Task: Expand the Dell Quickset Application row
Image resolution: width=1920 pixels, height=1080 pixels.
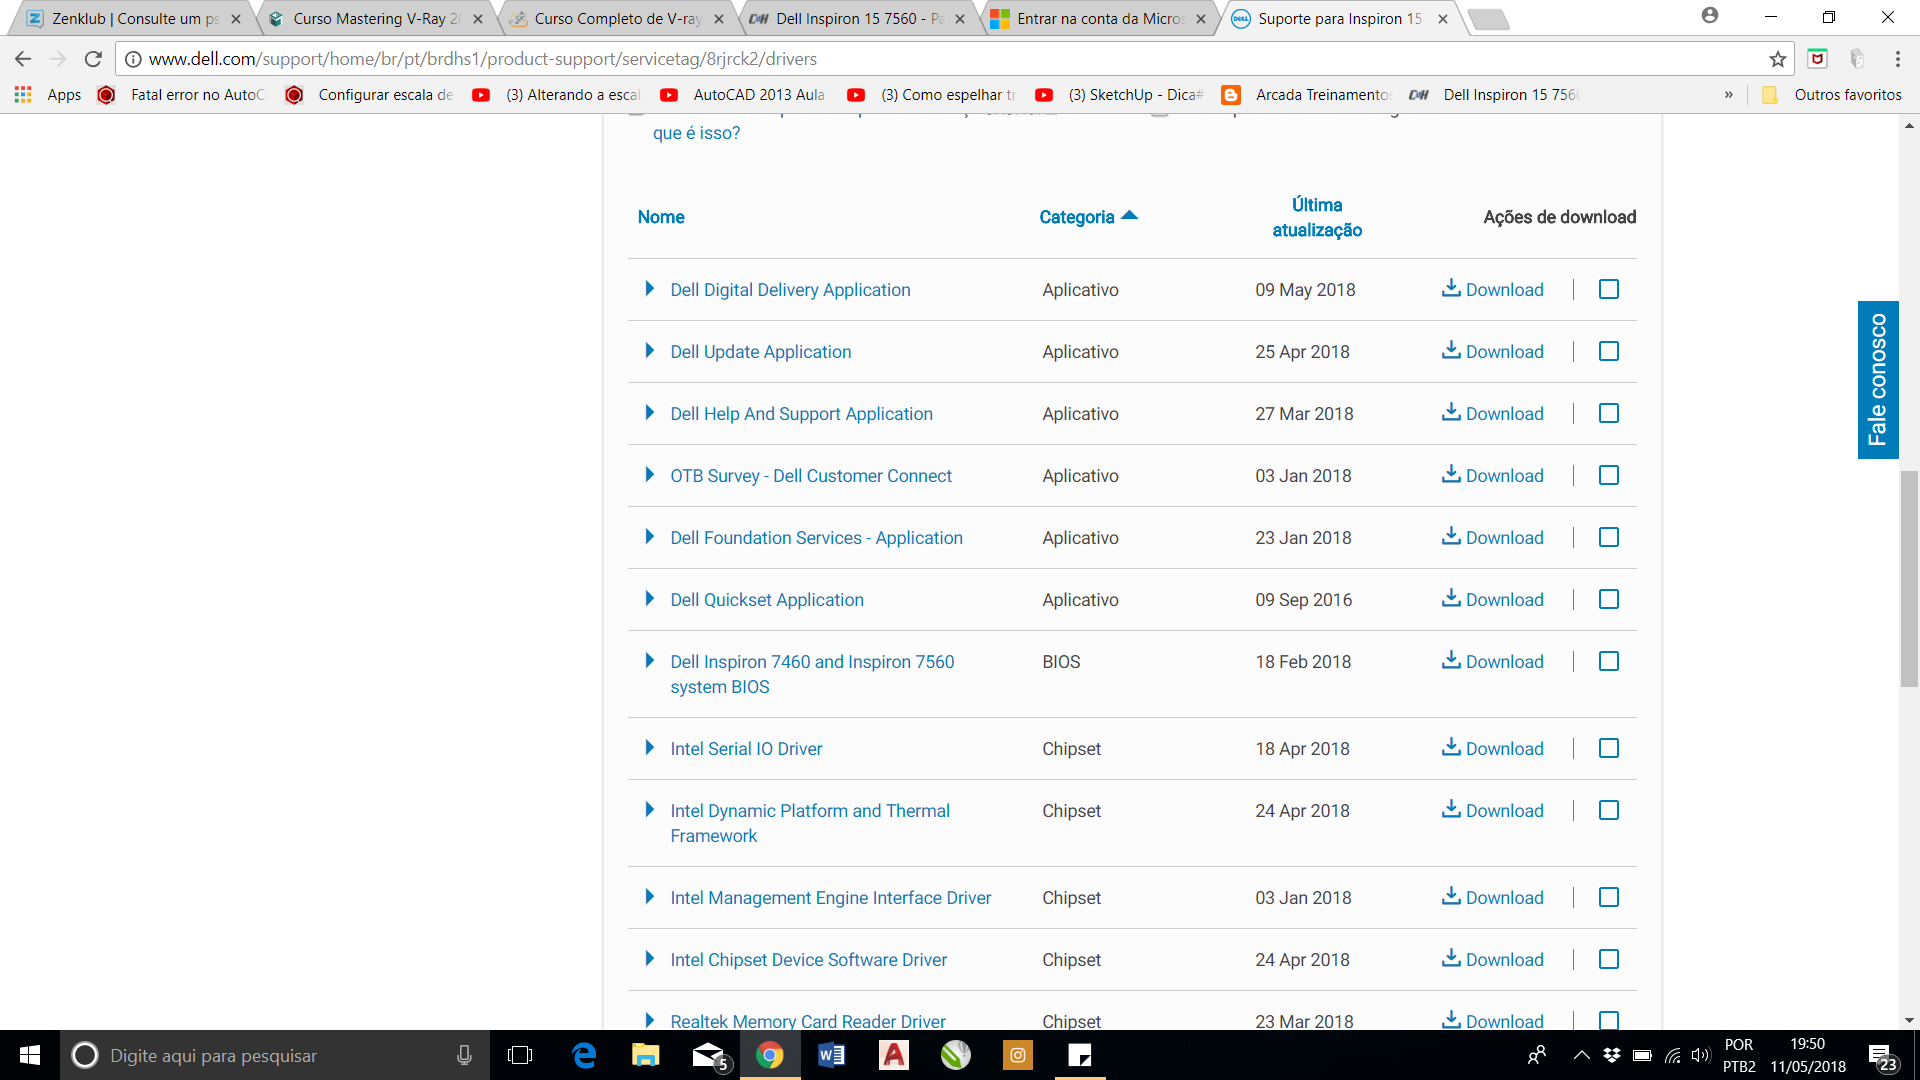Action: (650, 598)
